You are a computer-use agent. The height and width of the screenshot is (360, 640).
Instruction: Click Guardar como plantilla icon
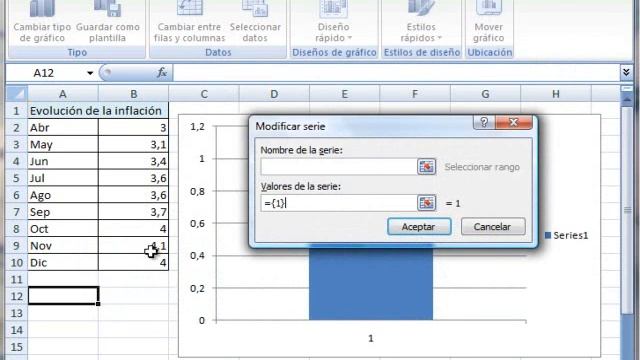108,8
